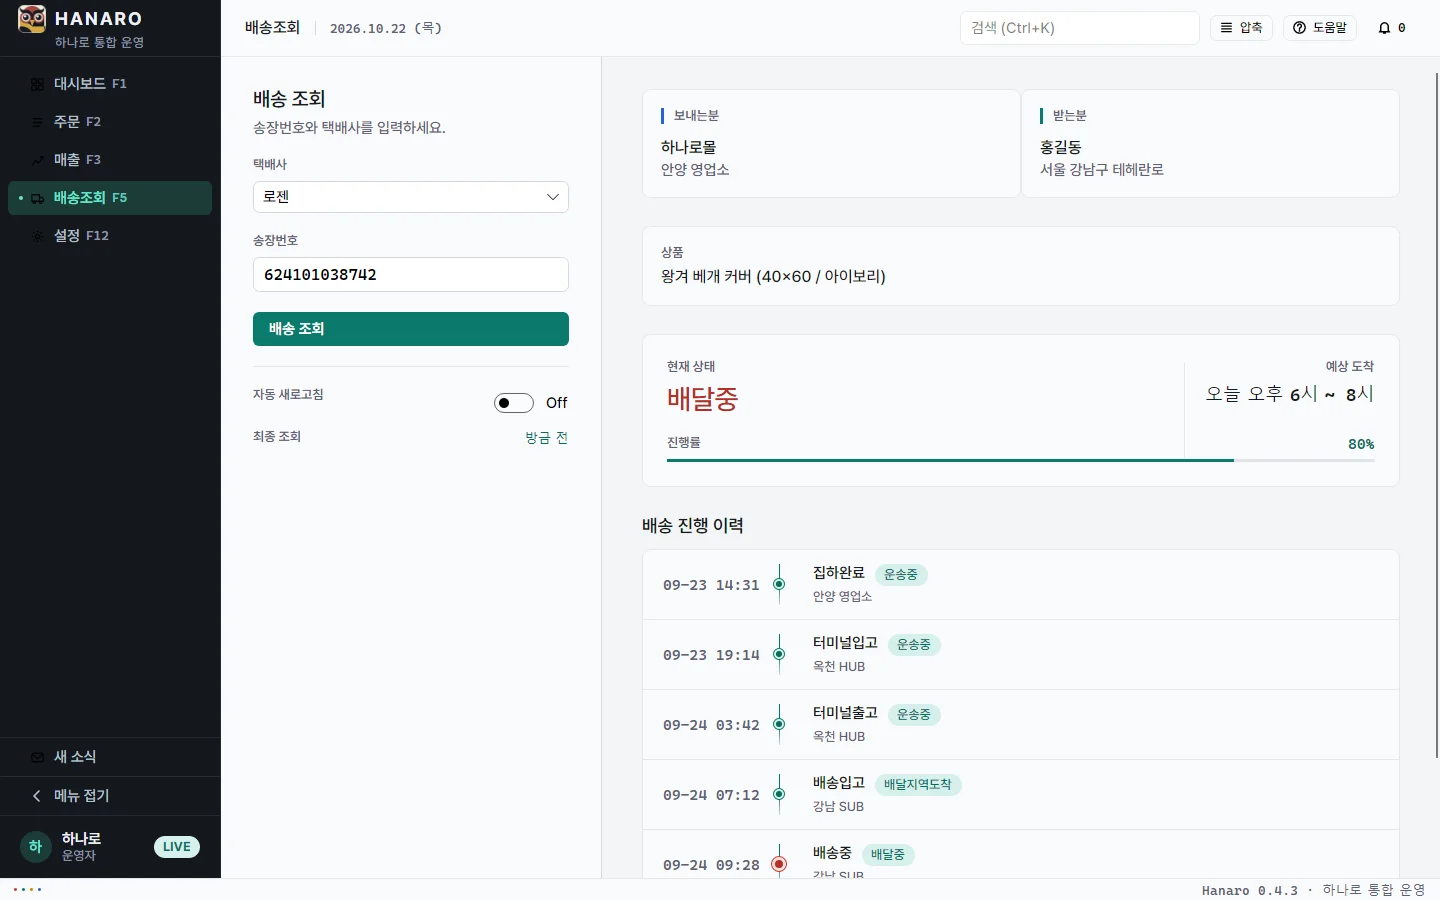Go to 주문 F2 menu

point(110,122)
